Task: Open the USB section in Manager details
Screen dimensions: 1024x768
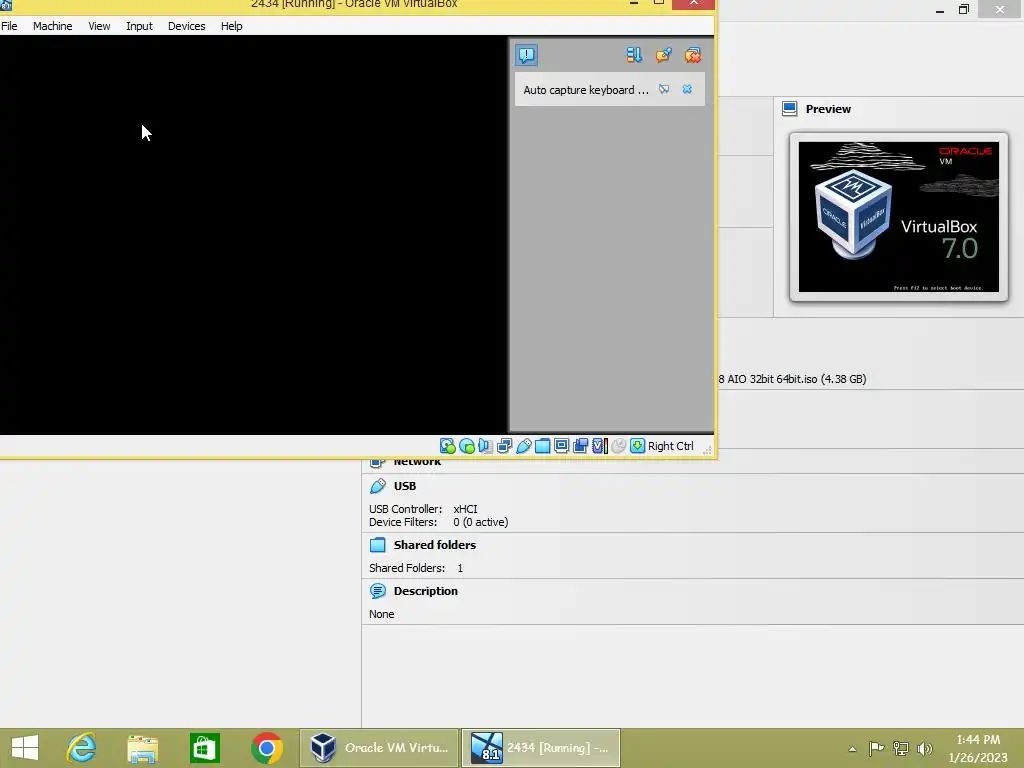Action: tap(405, 486)
